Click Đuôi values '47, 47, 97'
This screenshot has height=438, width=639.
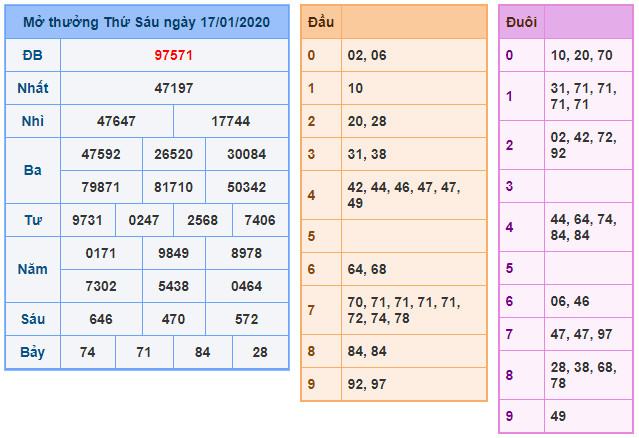tap(582, 334)
